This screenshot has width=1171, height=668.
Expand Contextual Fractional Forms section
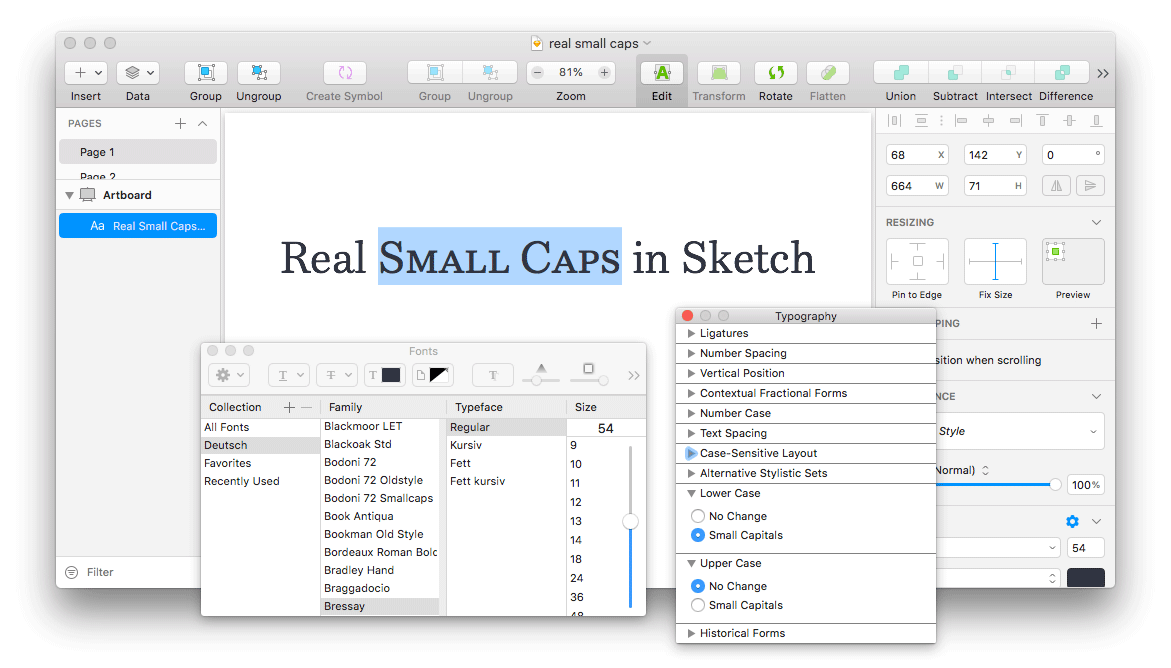[691, 393]
